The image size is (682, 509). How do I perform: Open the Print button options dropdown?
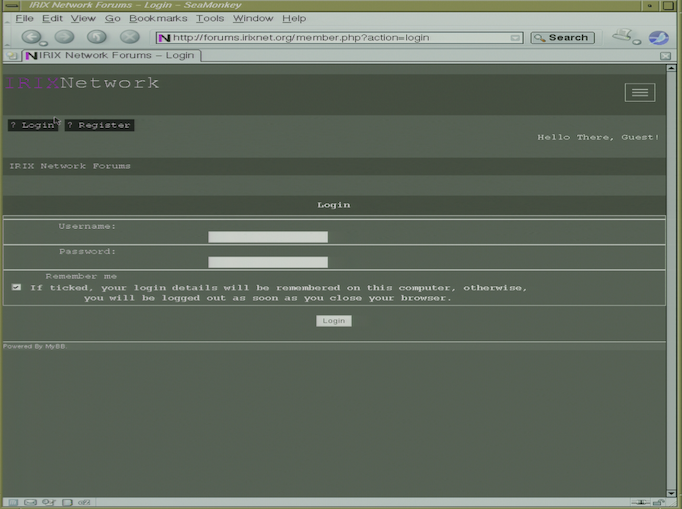(x=636, y=42)
